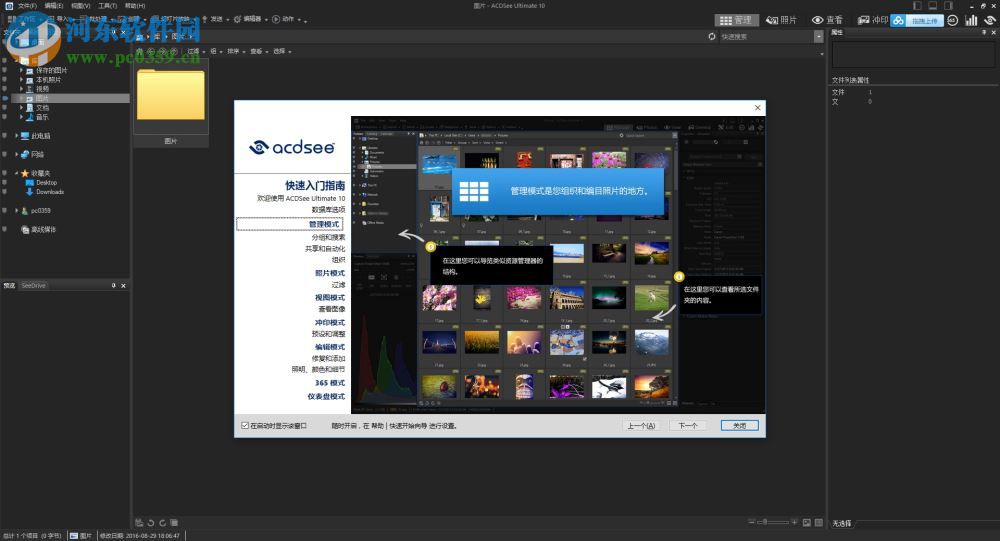Pin the 属性 properties panel

[x=984, y=32]
